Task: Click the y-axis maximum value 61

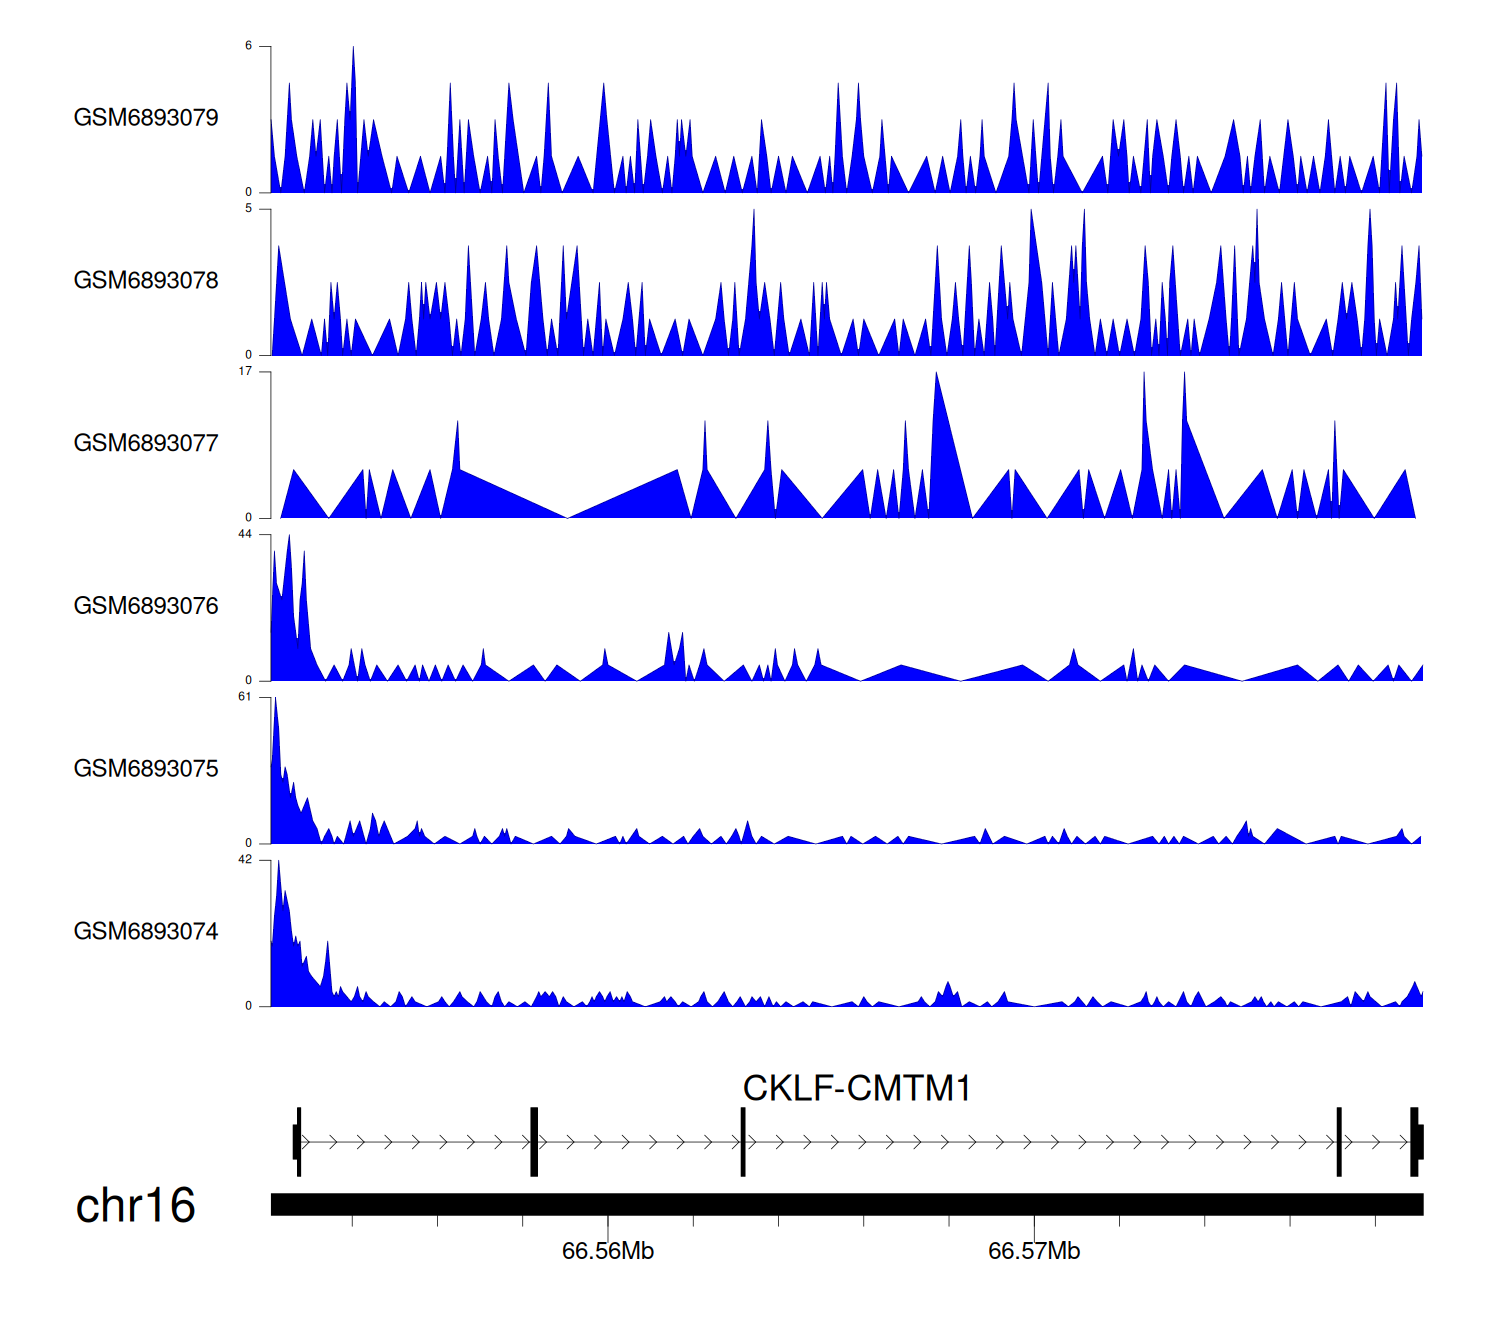Action: point(245,697)
